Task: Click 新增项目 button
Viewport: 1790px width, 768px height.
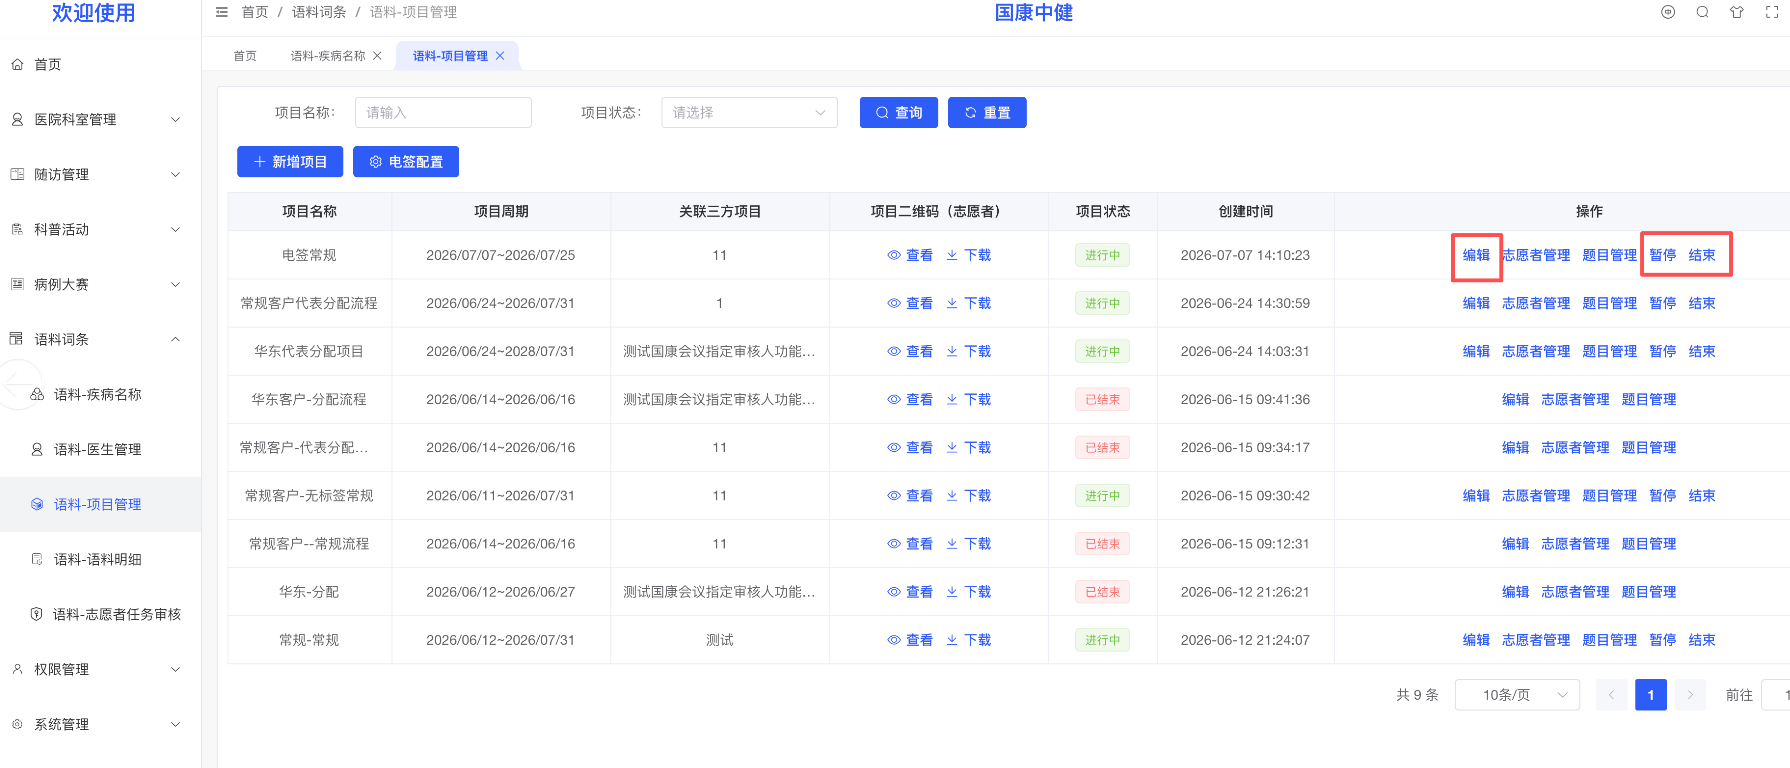Action: pos(290,161)
